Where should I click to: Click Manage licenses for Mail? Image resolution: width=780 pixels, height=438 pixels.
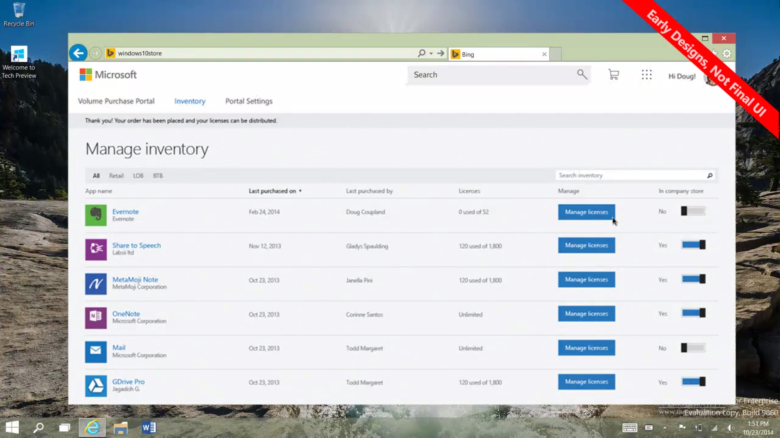point(586,348)
